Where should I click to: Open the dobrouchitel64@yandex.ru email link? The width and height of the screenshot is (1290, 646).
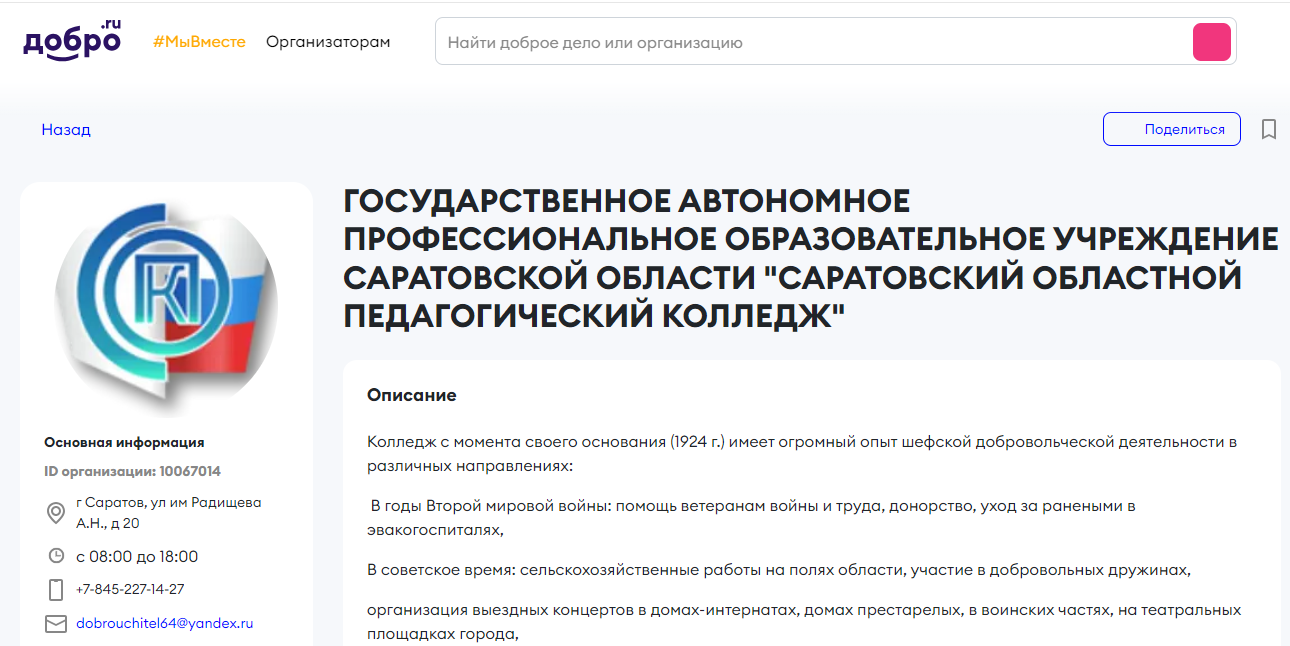[162, 623]
